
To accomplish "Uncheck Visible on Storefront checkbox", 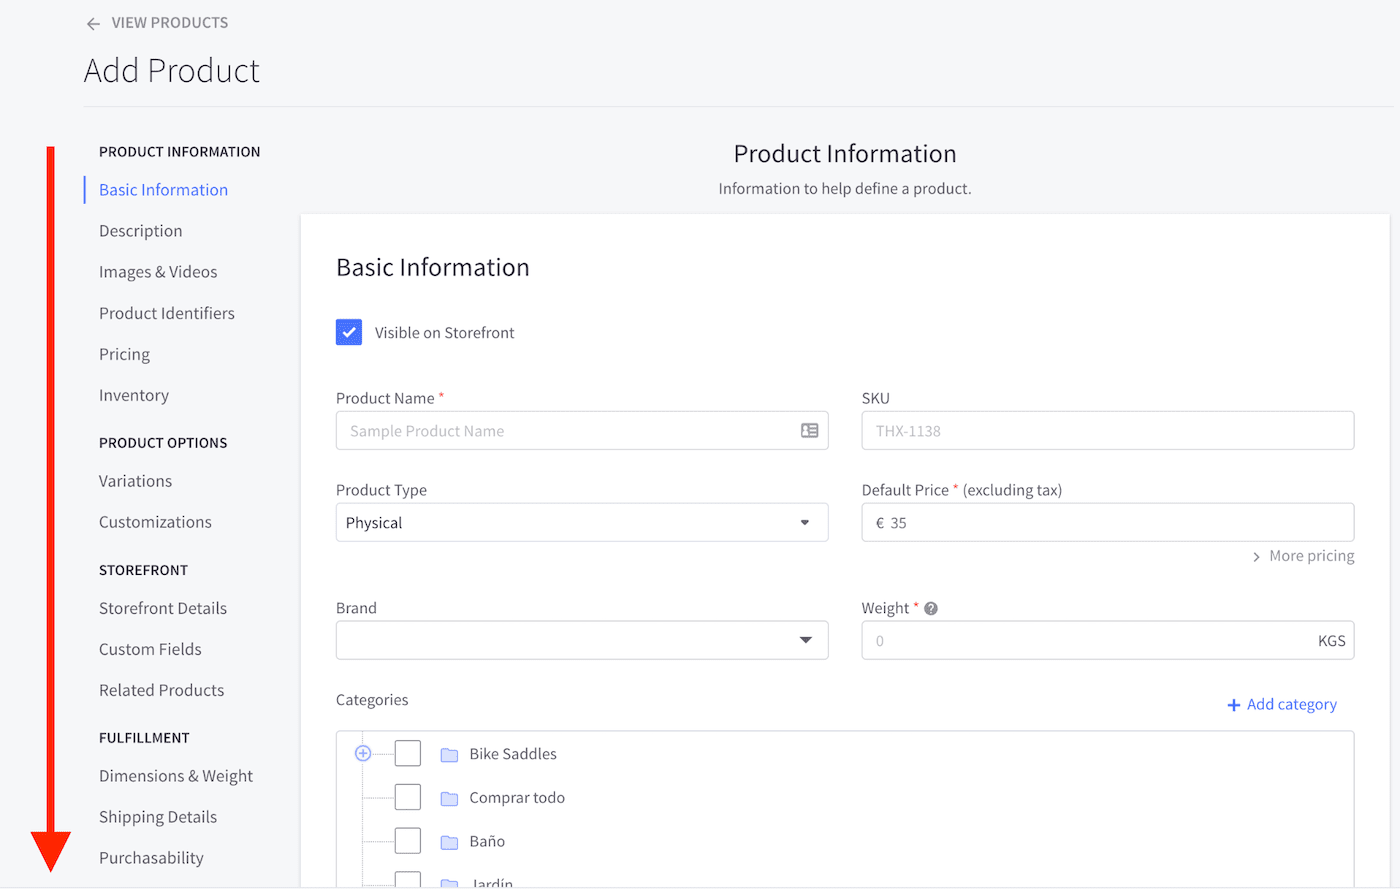I will click(x=349, y=332).
